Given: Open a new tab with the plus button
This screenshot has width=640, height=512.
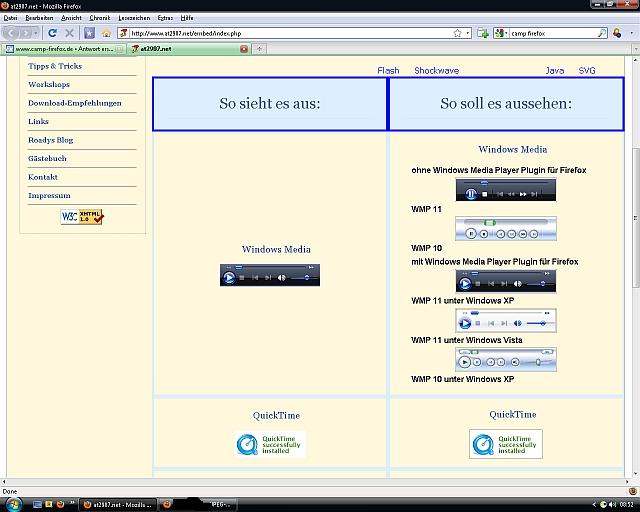Looking at the screenshot, I should [259, 49].
